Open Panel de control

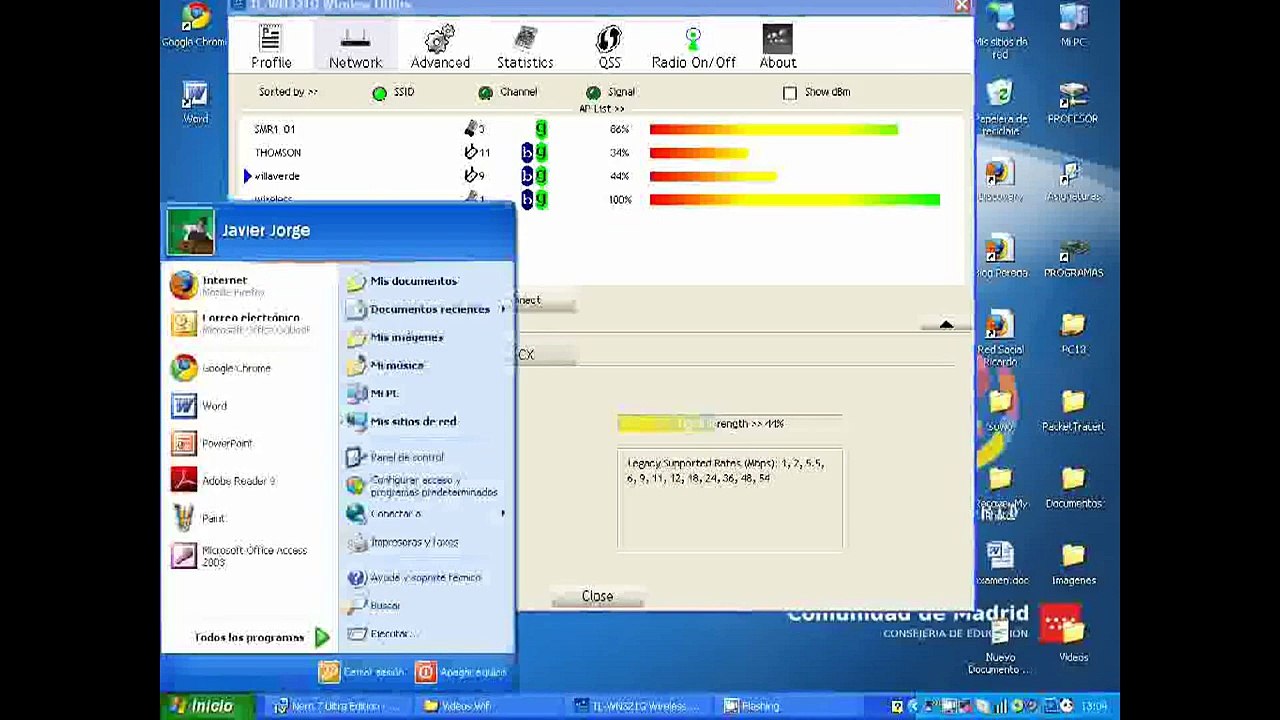pyautogui.click(x=426, y=457)
